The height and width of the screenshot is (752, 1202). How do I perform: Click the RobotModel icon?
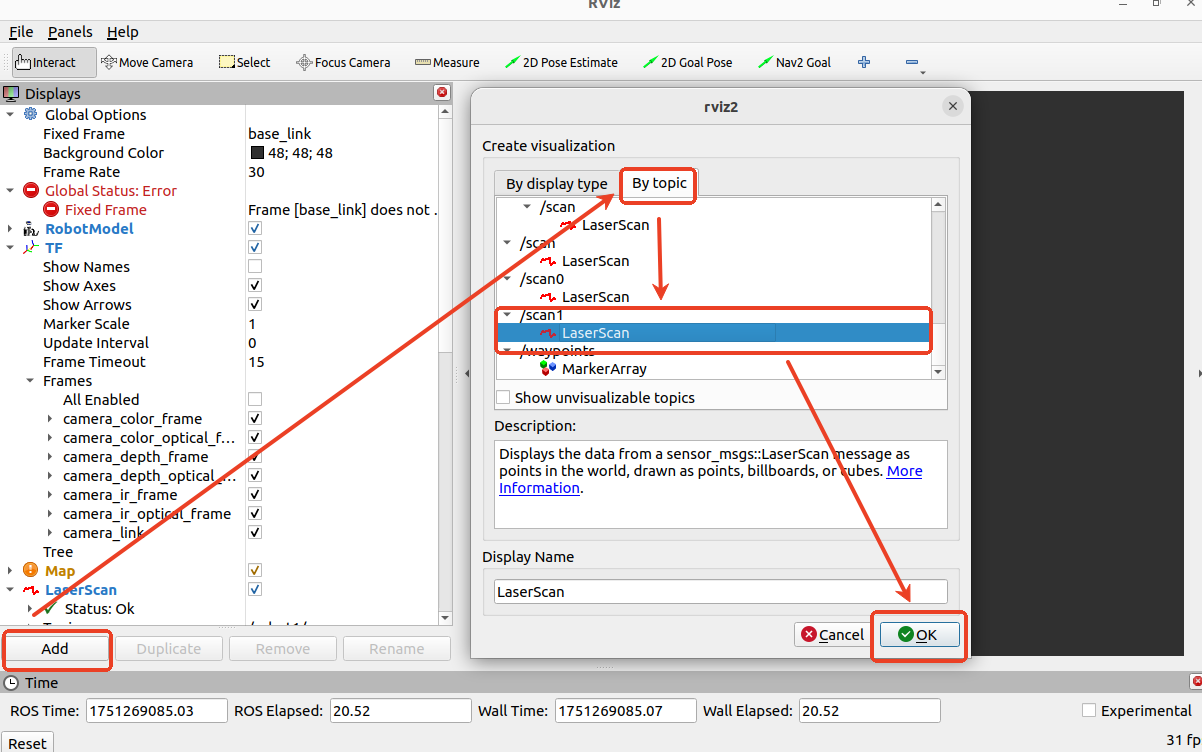(x=30, y=229)
